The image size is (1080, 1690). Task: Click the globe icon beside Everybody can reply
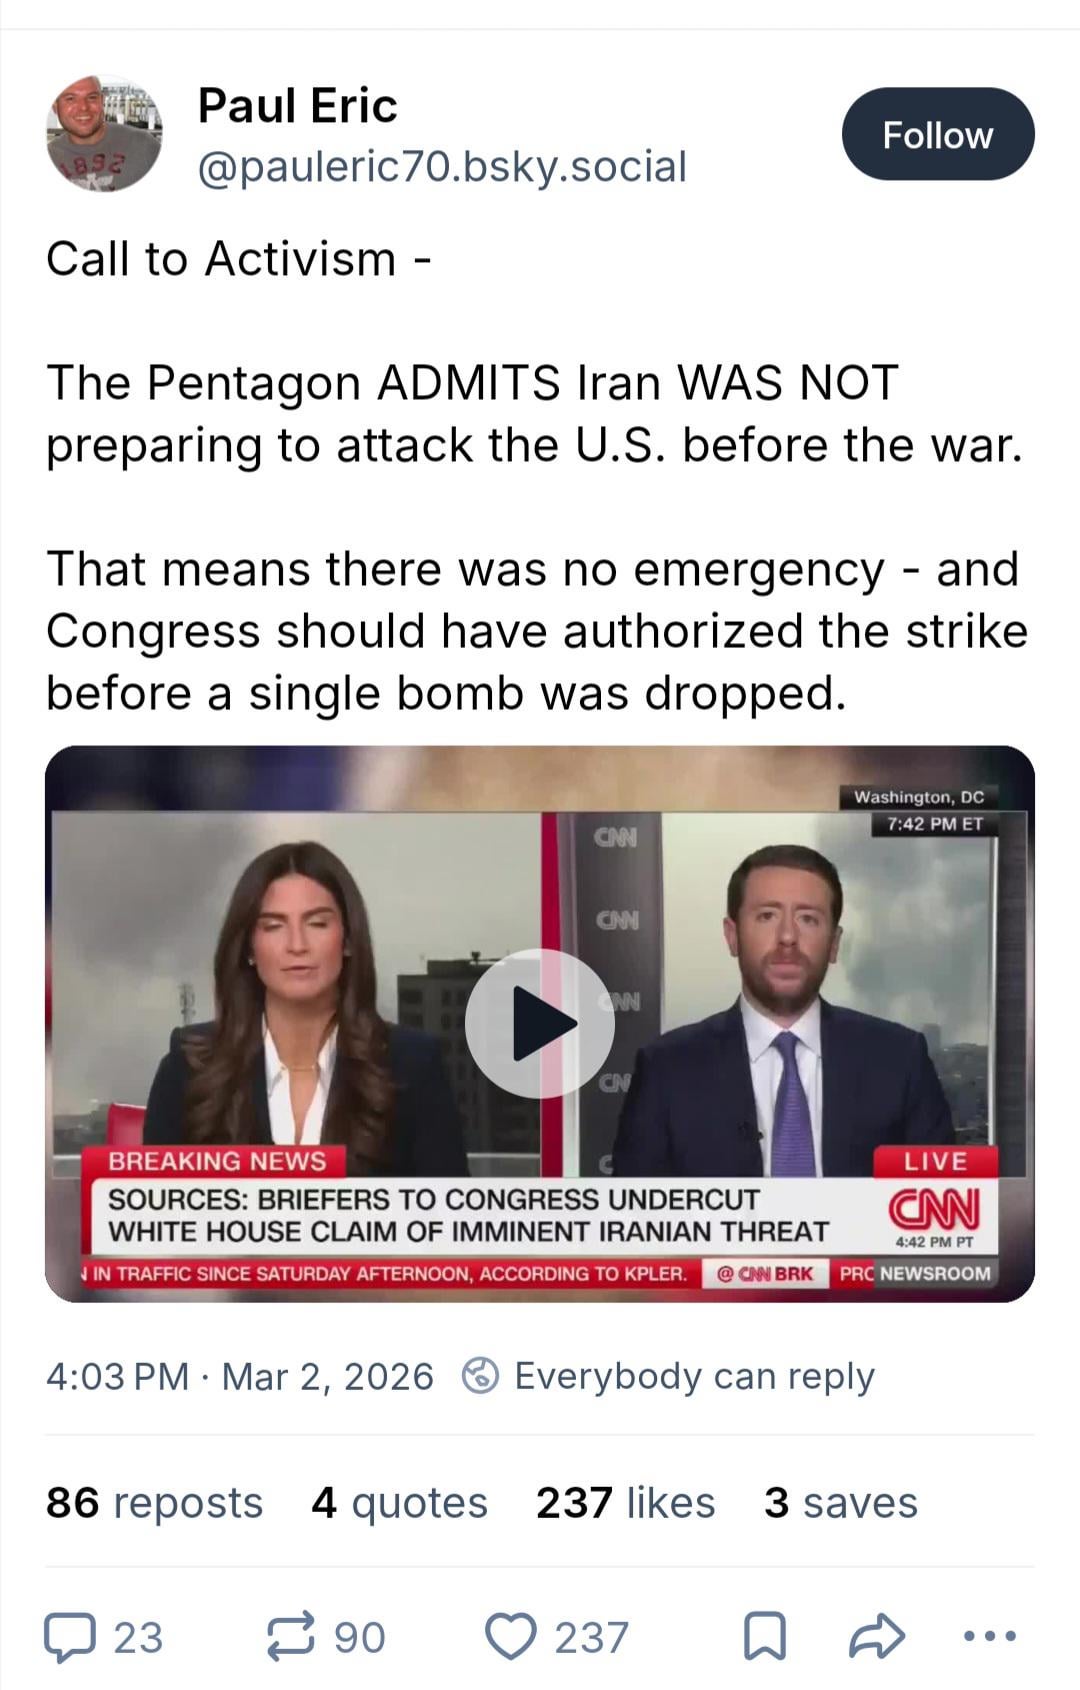(x=480, y=1376)
